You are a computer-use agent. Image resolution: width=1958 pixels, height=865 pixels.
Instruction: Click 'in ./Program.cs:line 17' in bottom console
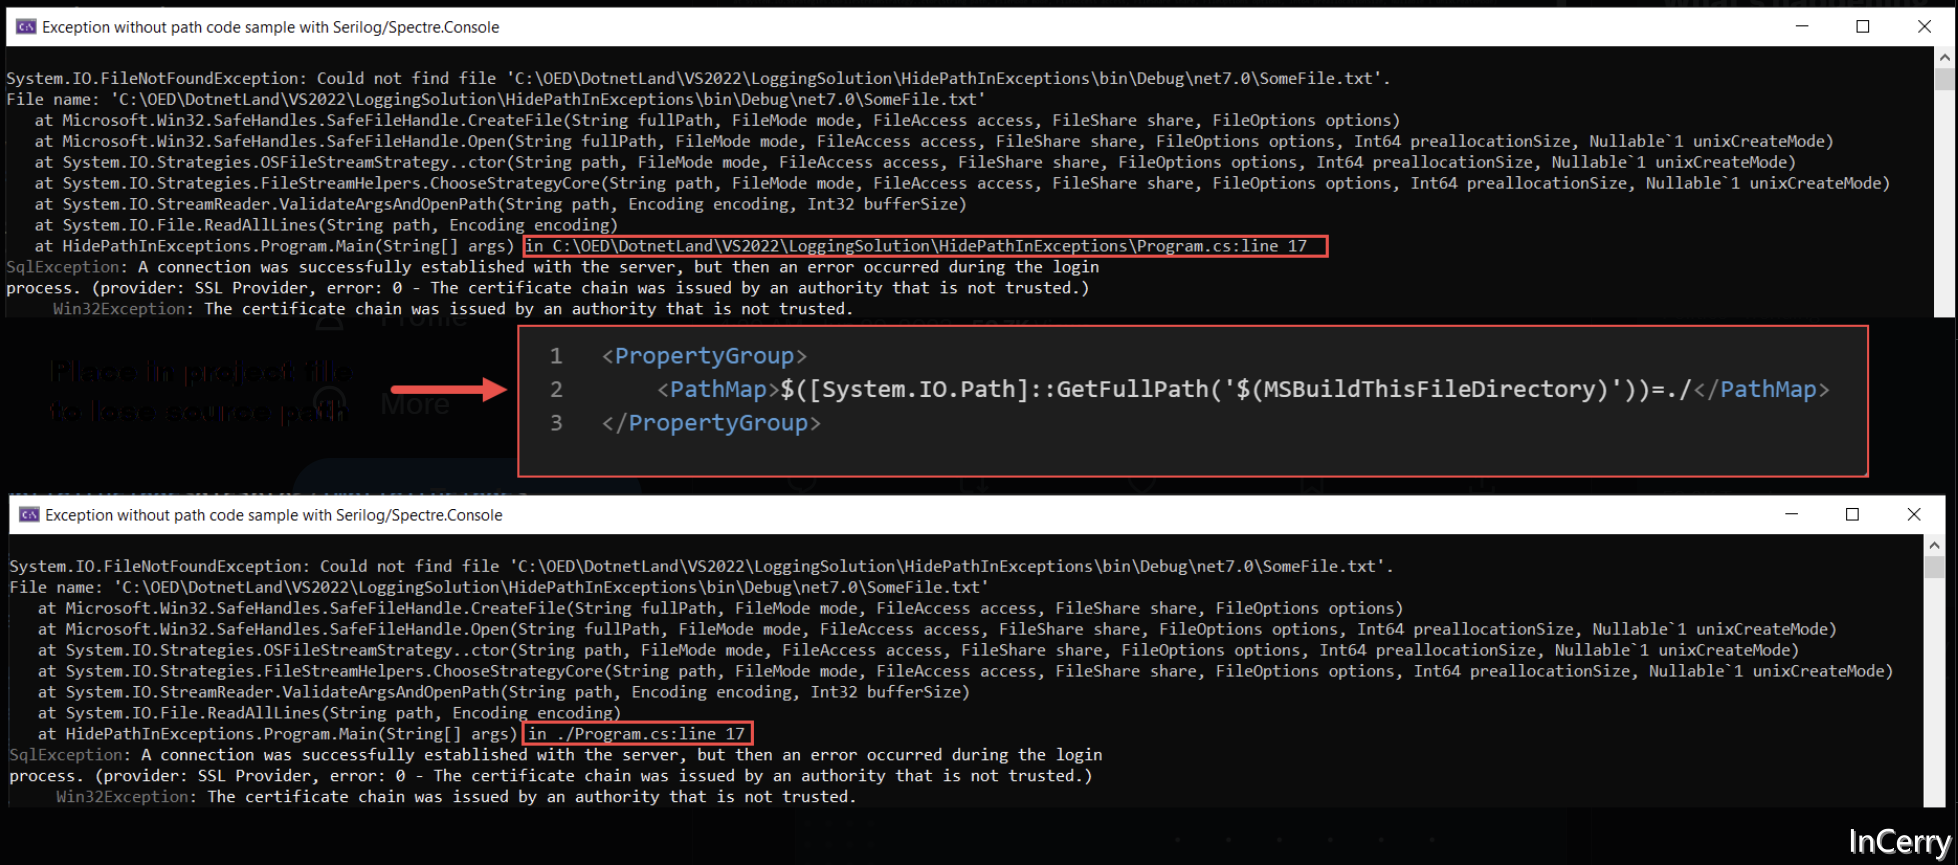[637, 734]
